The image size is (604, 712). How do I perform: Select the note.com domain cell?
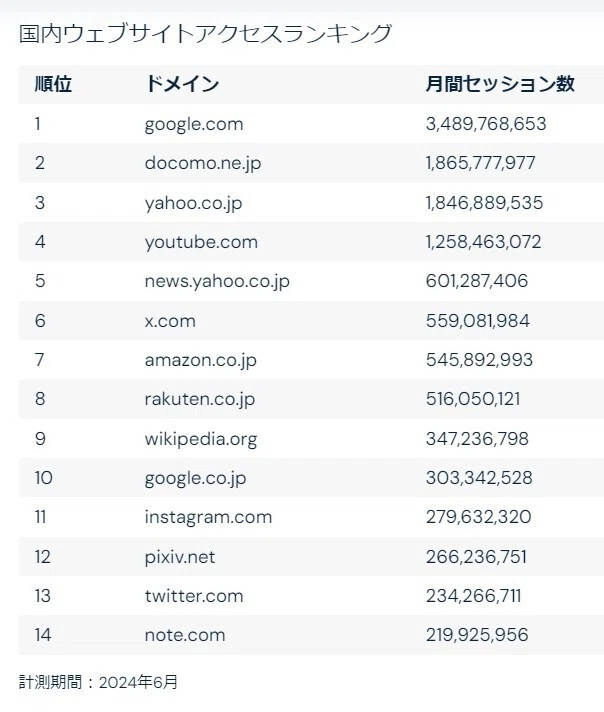tap(185, 635)
